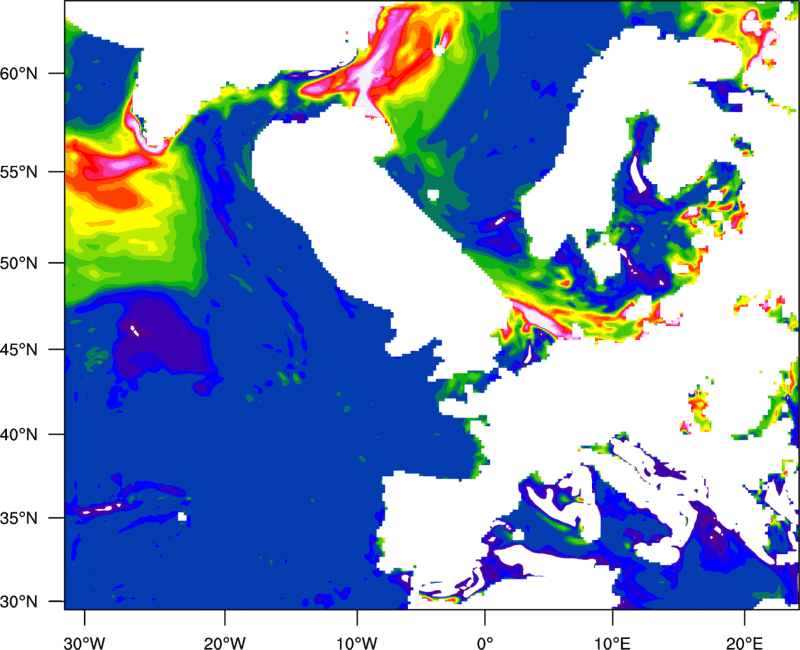
Task: Click the 10°W longitude label
Action: coord(357,643)
